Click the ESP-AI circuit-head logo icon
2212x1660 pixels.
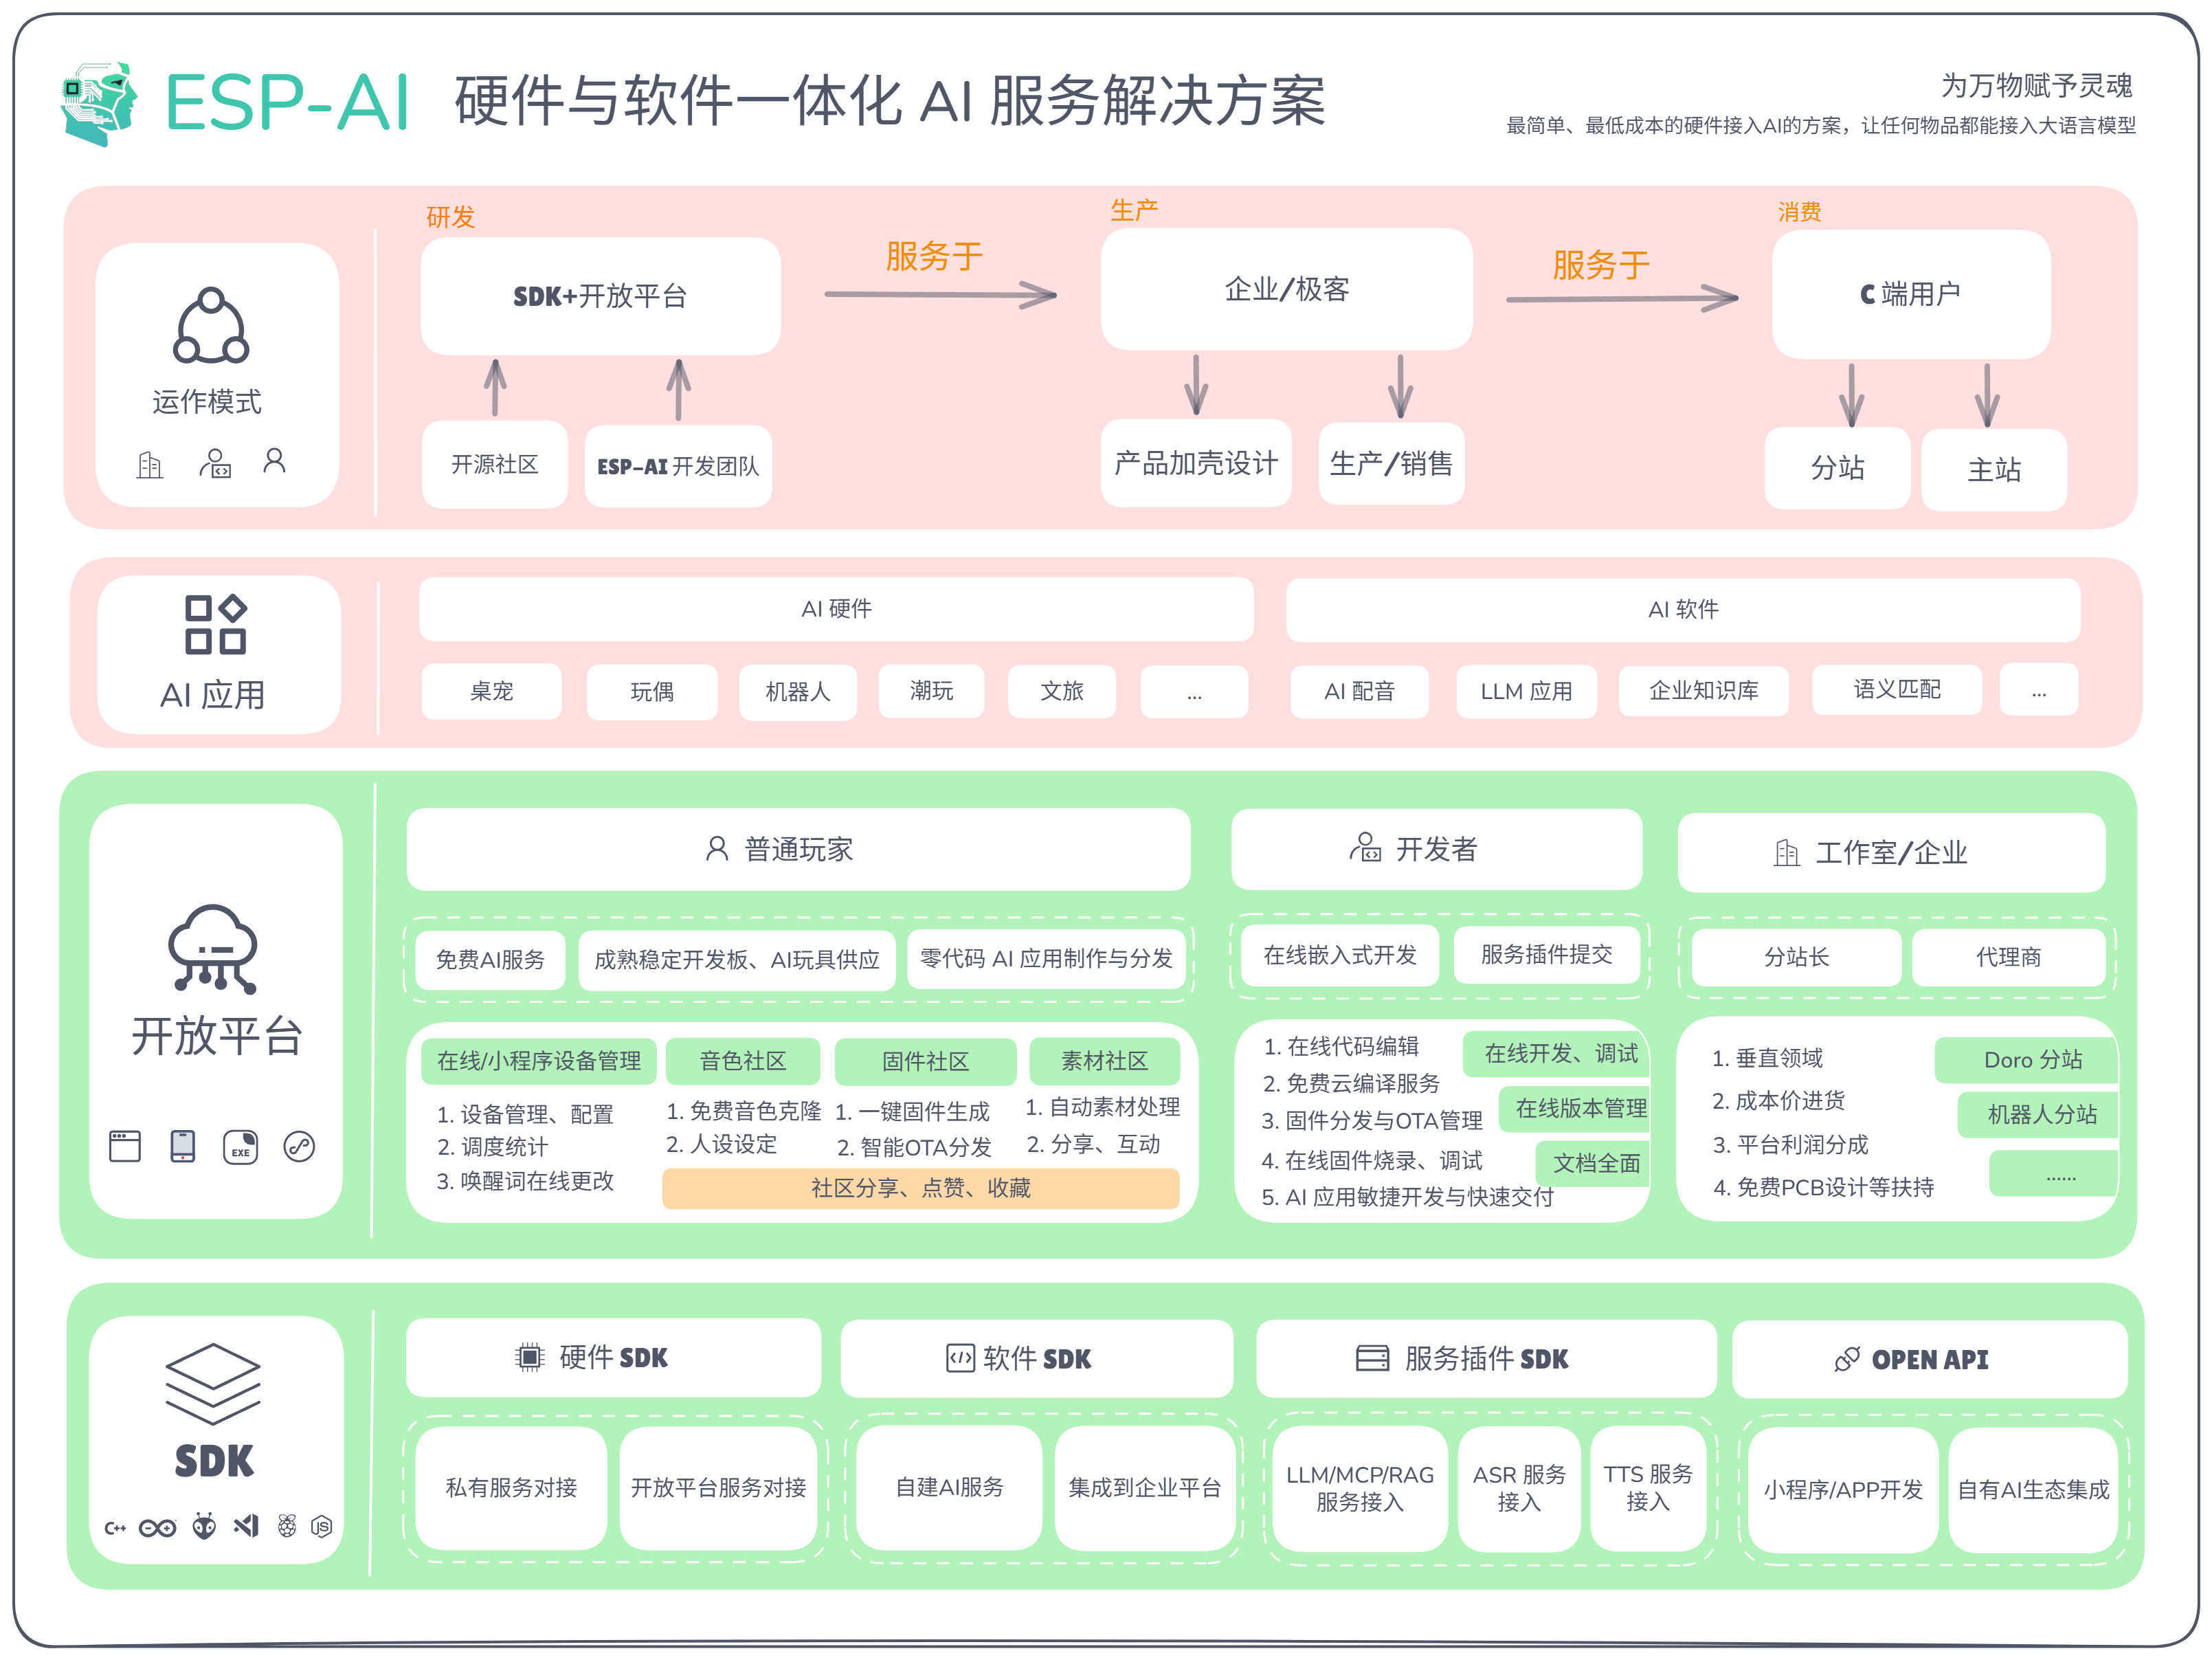coord(100,103)
